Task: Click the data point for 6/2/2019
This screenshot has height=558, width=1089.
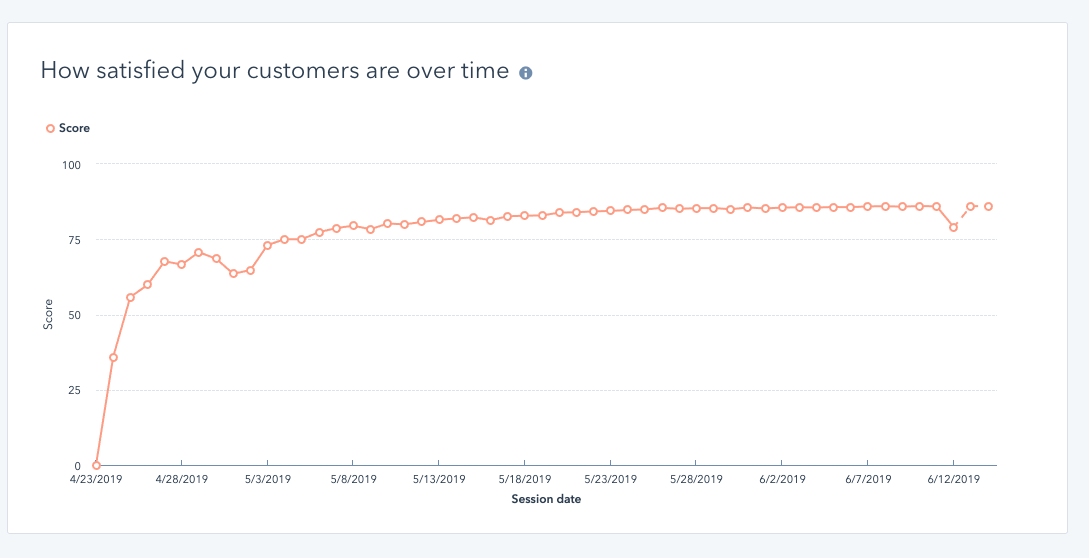Action: click(x=782, y=208)
